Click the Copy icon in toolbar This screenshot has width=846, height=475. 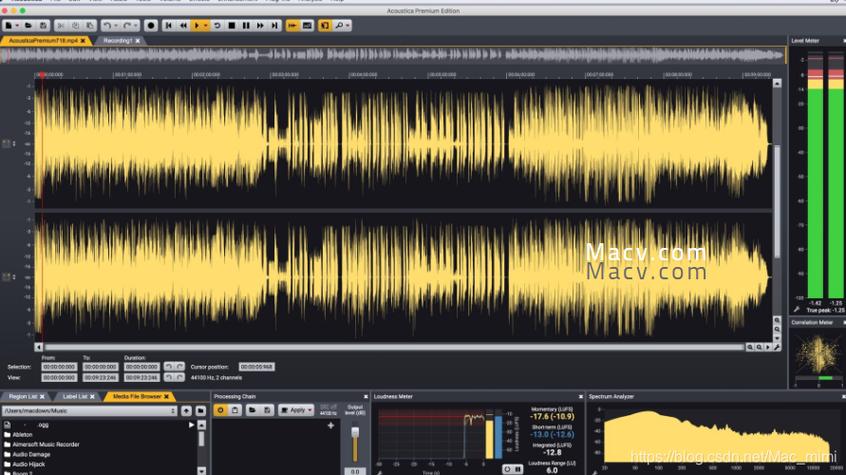click(x=75, y=25)
